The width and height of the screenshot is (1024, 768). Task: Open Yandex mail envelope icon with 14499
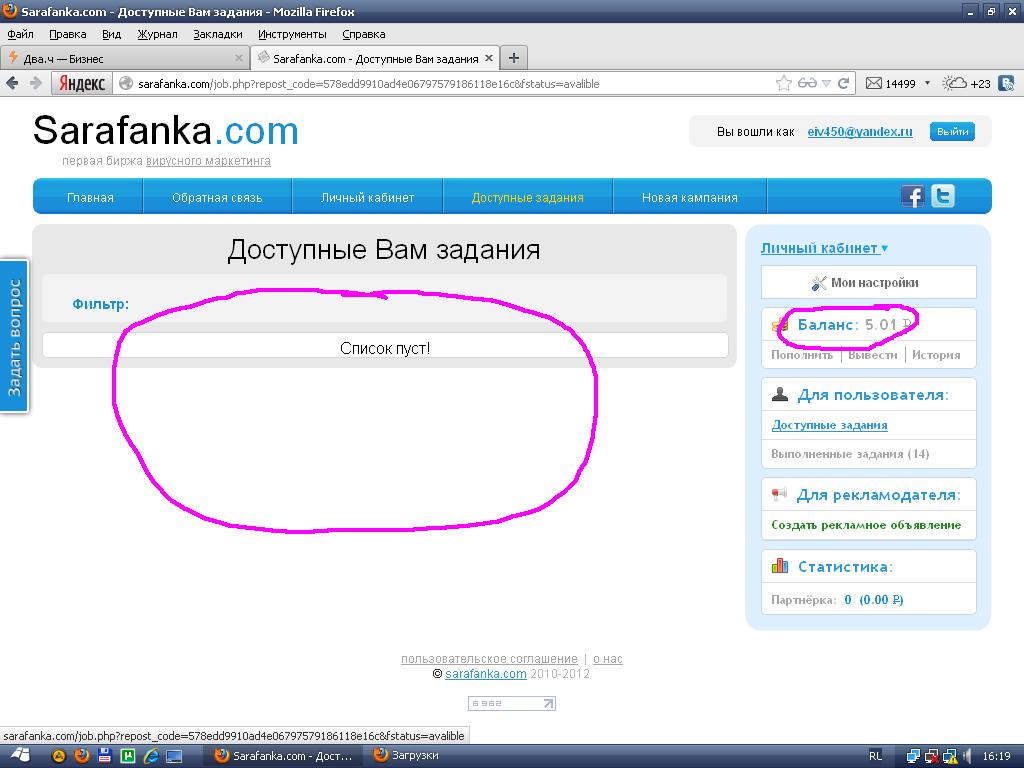click(x=873, y=83)
